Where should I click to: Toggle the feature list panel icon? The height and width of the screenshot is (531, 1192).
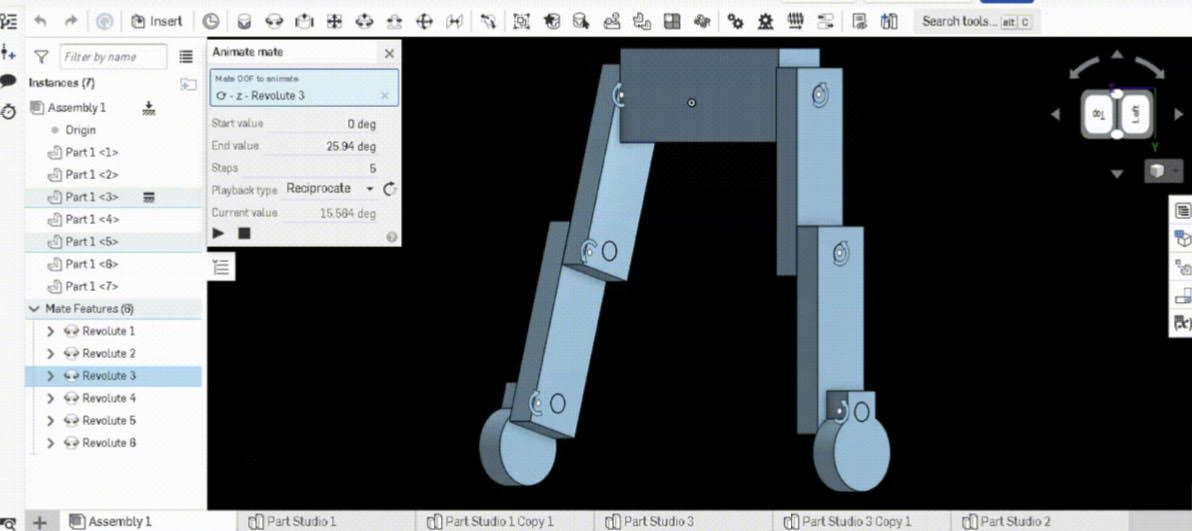tap(221, 266)
